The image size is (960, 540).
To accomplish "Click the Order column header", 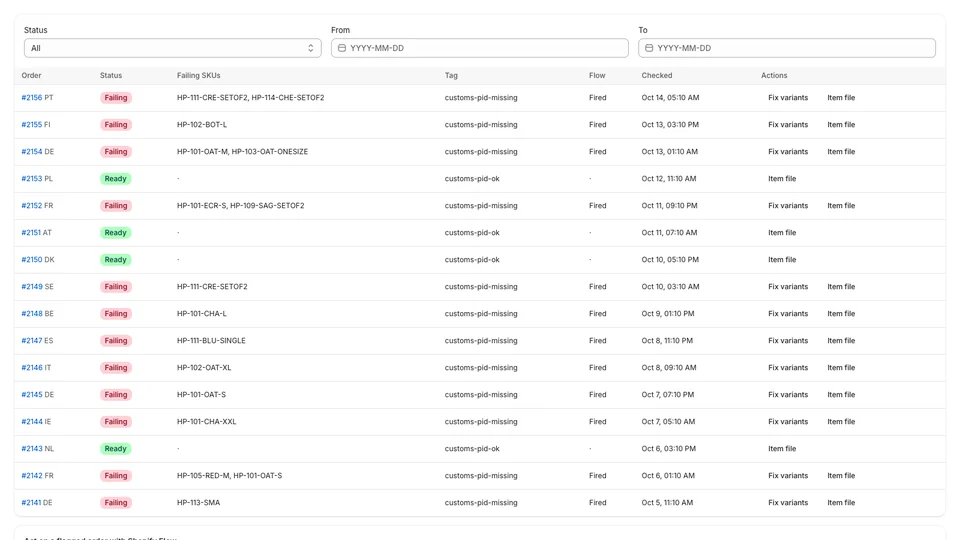I will [x=31, y=75].
